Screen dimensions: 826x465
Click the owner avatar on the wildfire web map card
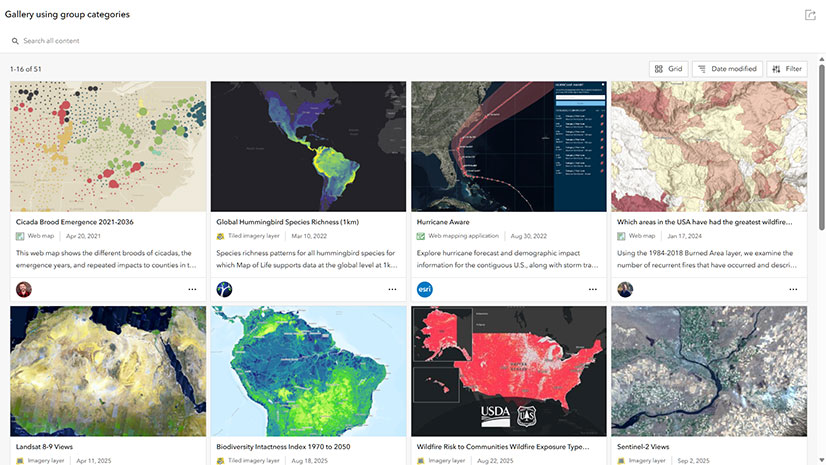click(625, 289)
